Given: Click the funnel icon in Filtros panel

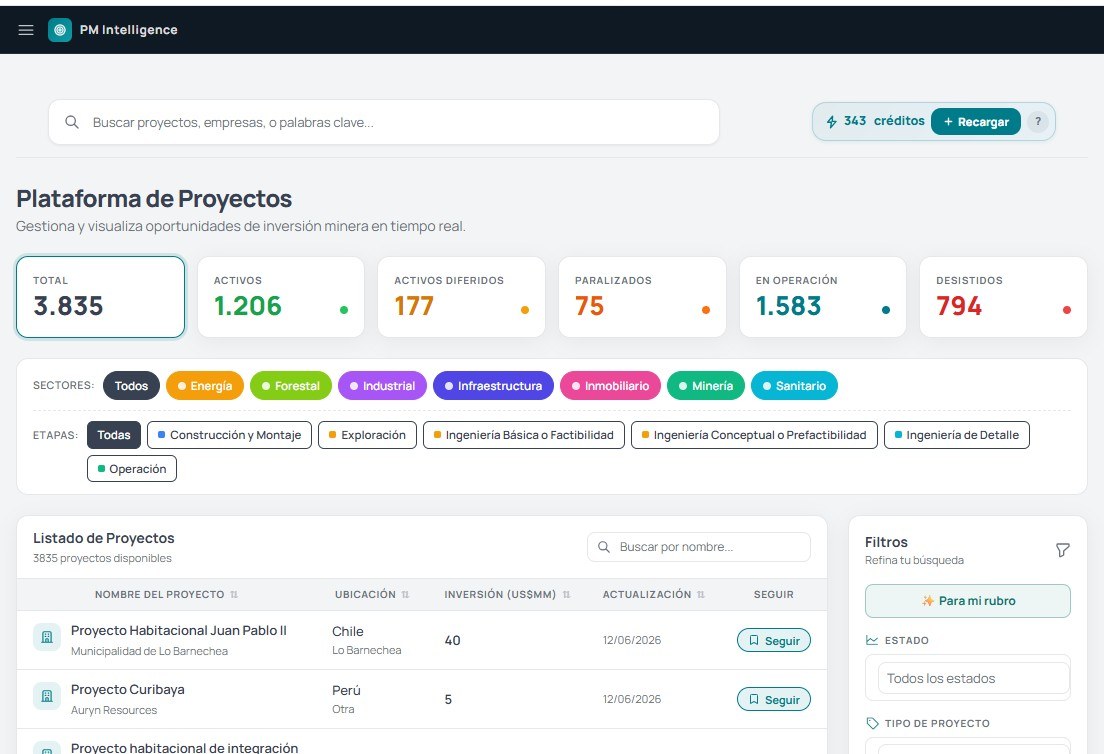Looking at the screenshot, I should point(1062,550).
